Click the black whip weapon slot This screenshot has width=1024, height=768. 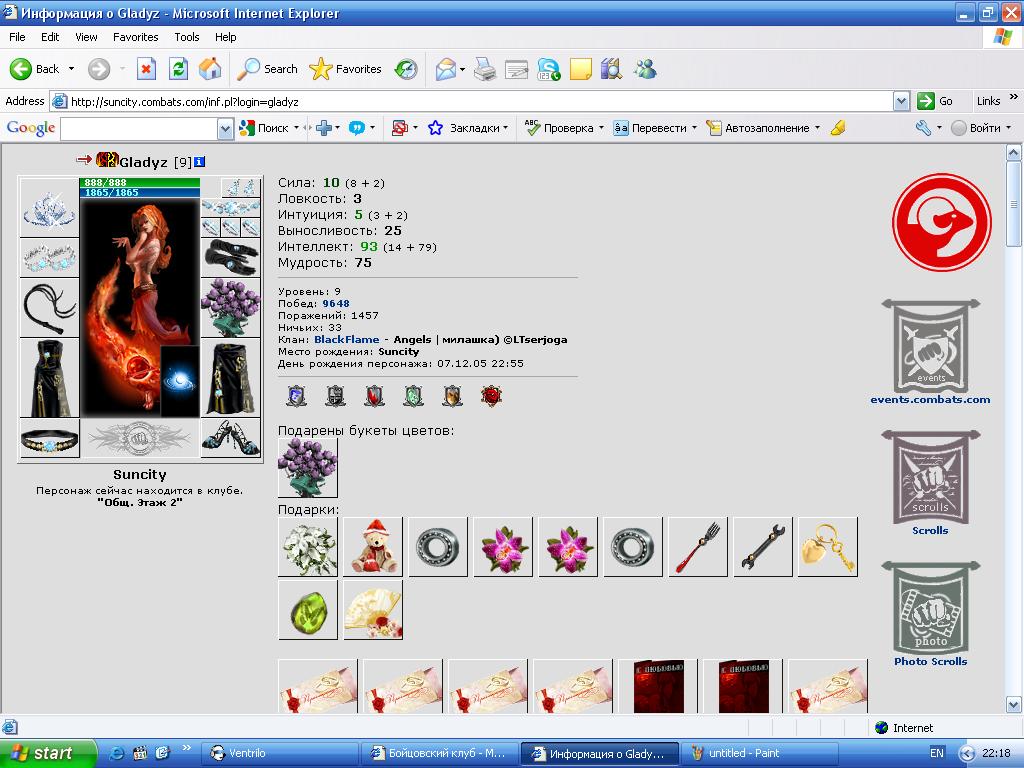click(49, 307)
